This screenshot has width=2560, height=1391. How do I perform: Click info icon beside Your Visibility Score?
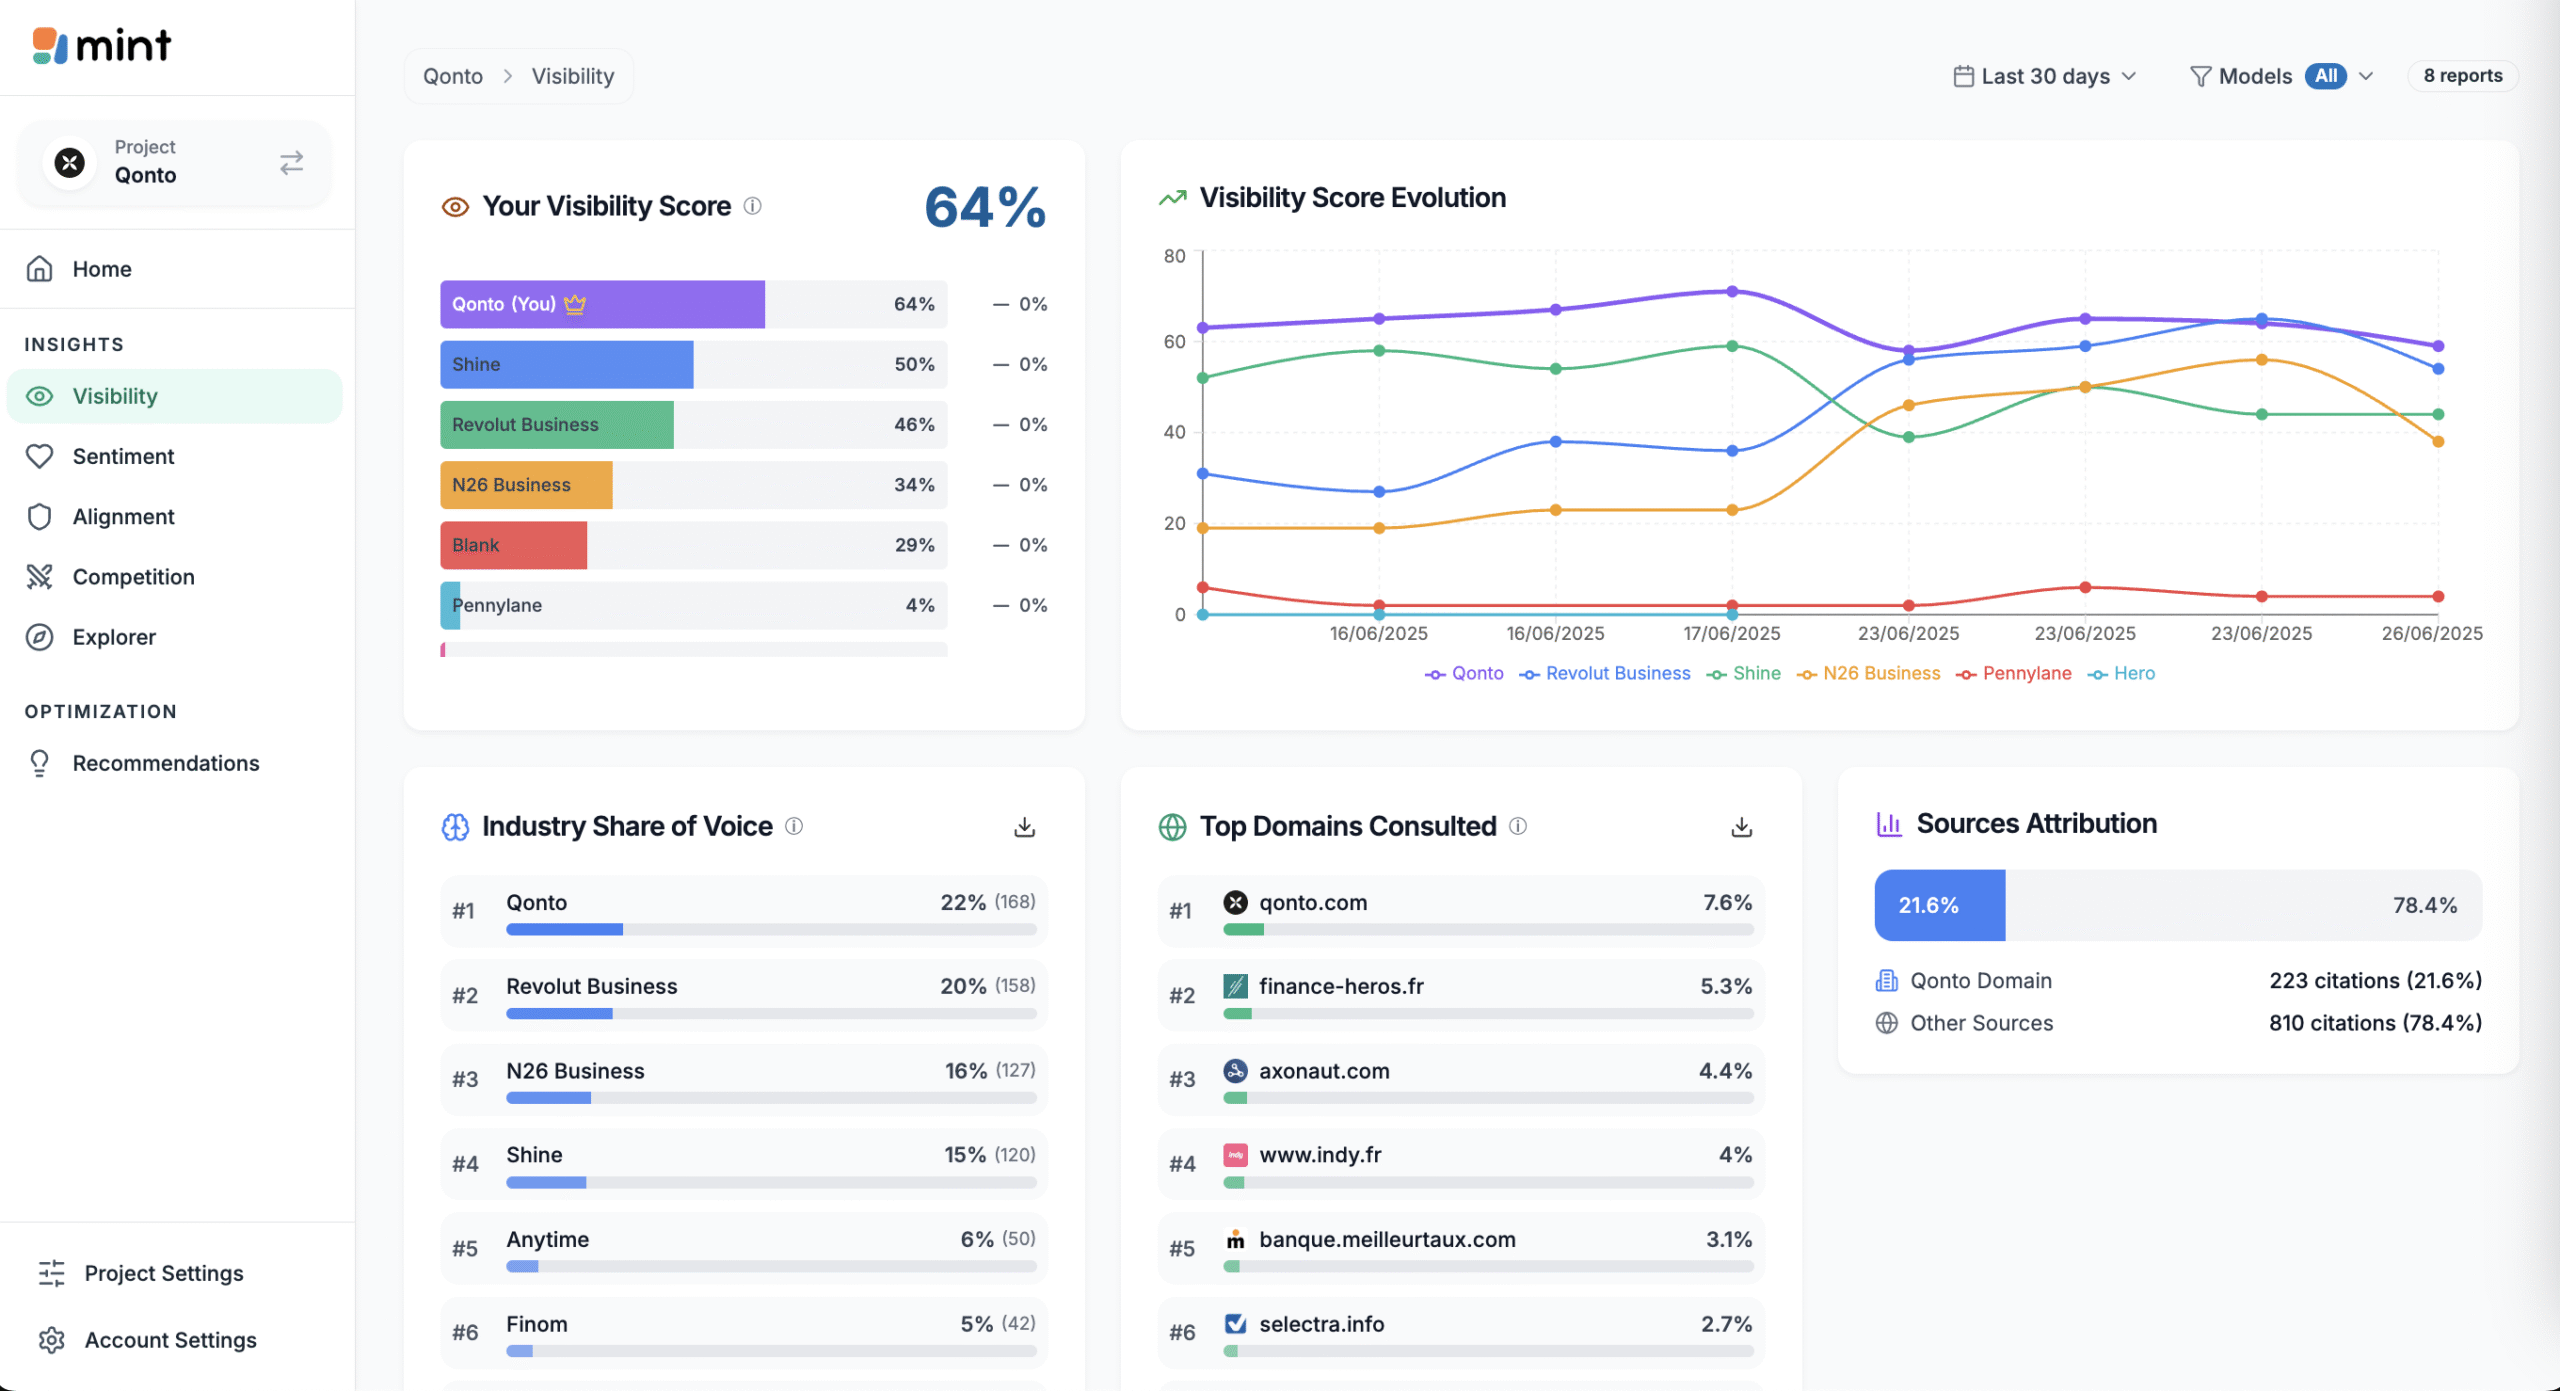click(x=753, y=206)
